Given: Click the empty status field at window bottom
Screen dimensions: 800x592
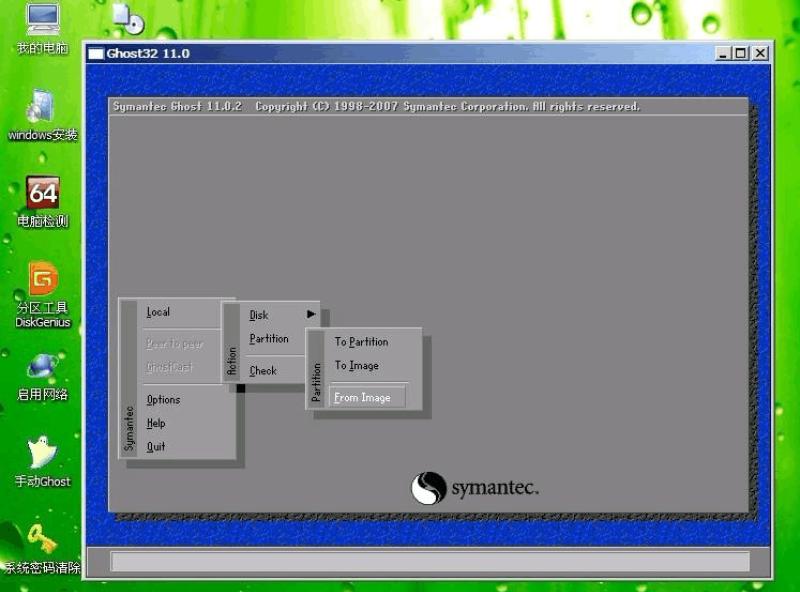Looking at the screenshot, I should 430,561.
